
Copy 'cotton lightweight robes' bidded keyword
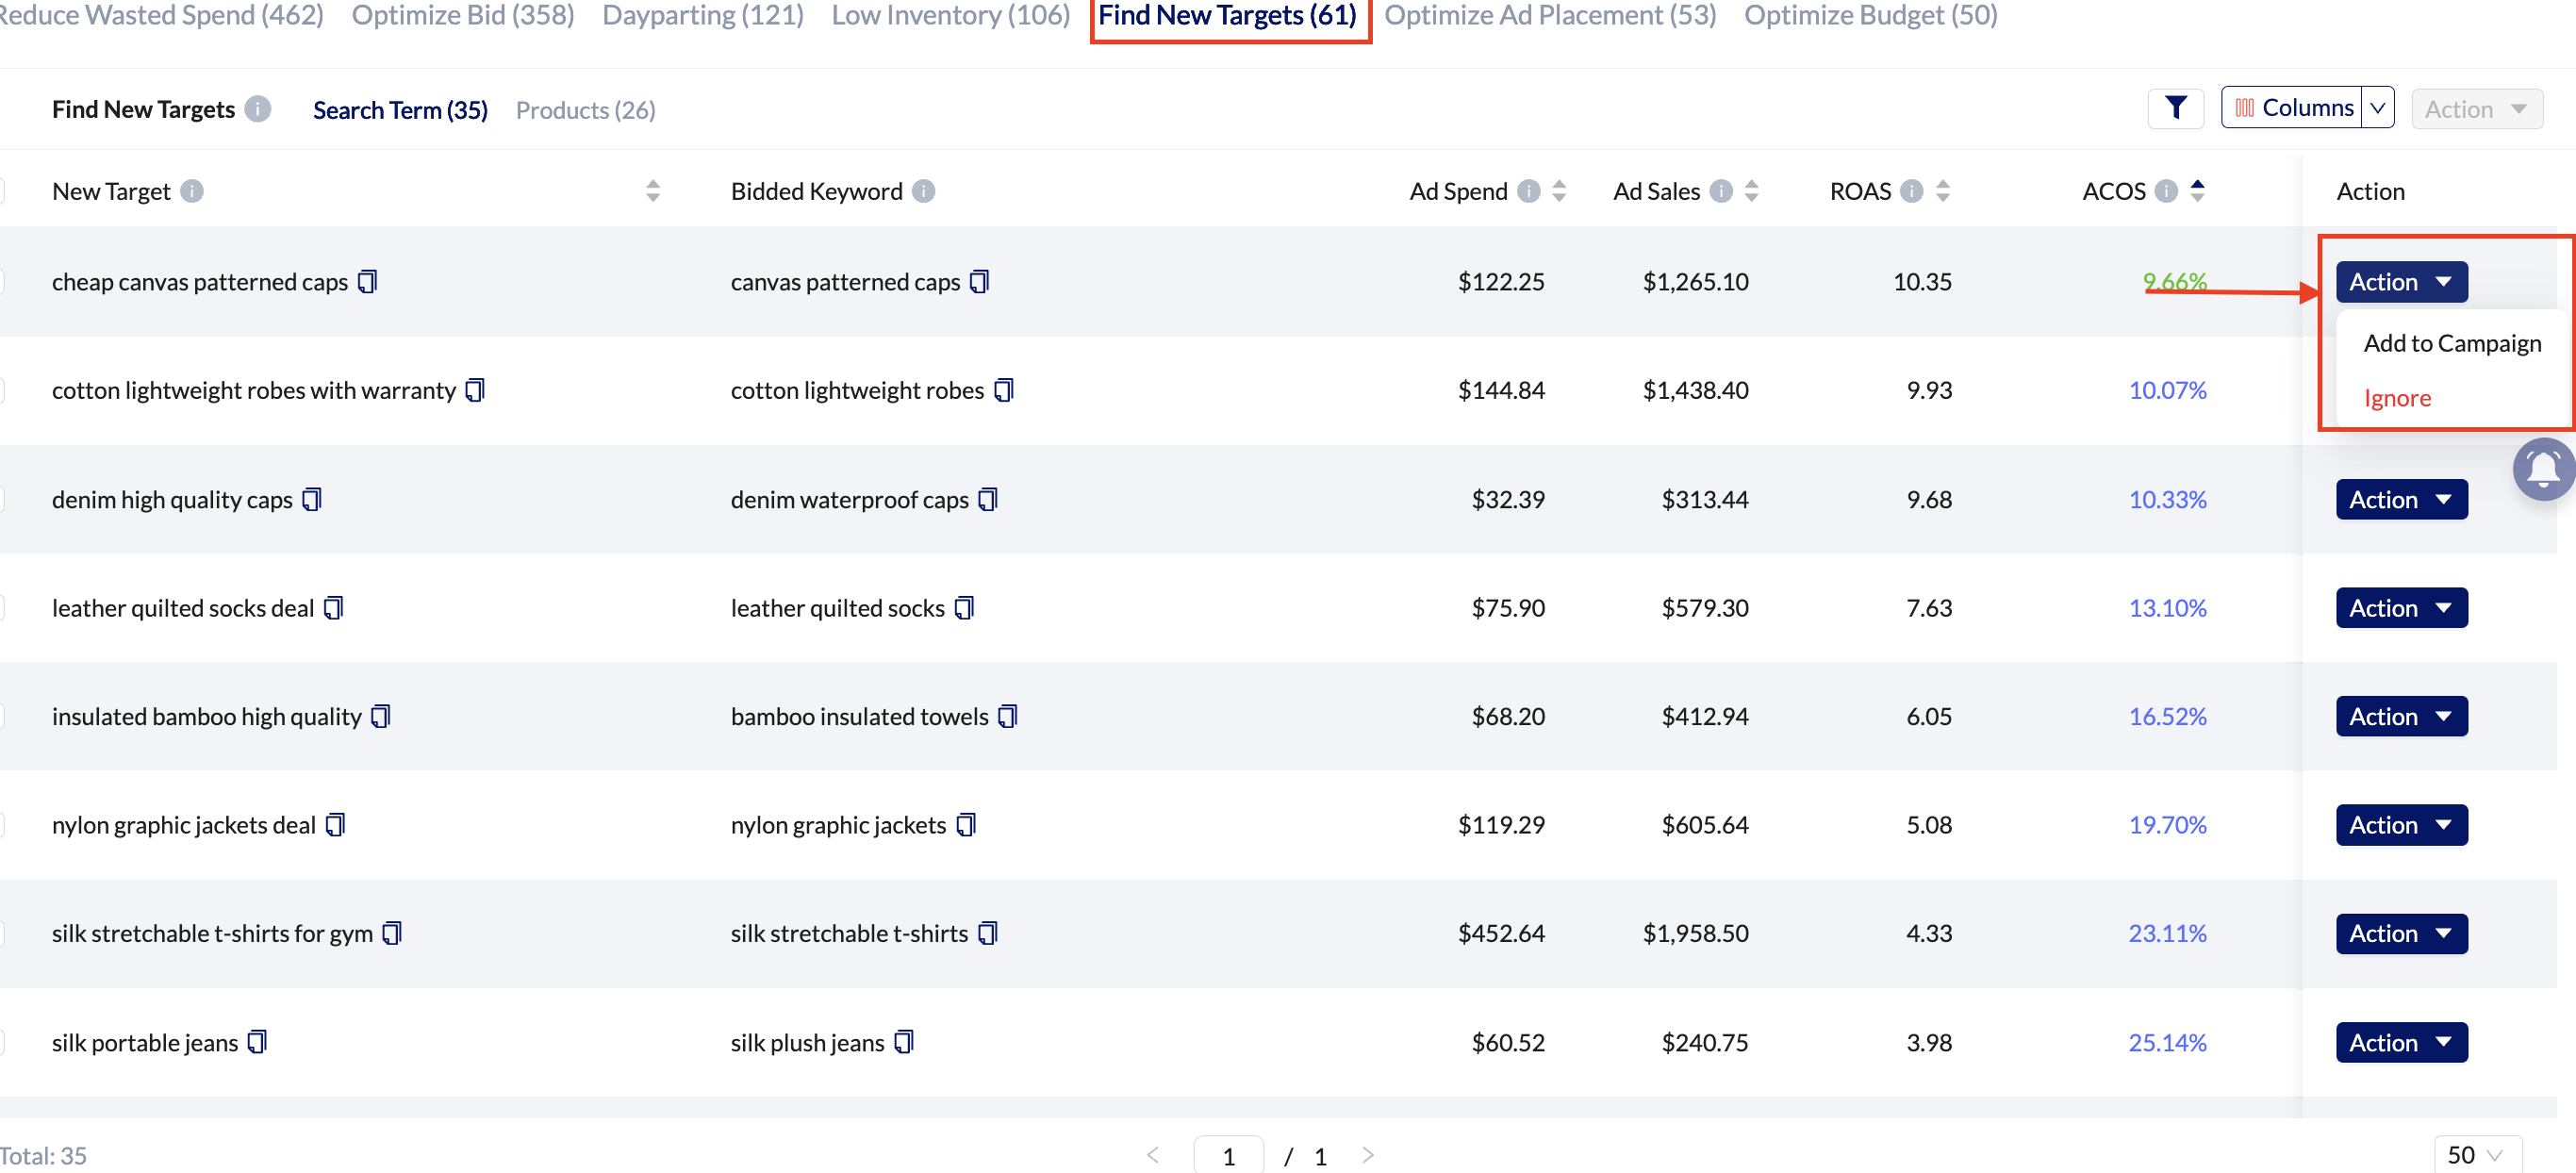pyautogui.click(x=1004, y=390)
